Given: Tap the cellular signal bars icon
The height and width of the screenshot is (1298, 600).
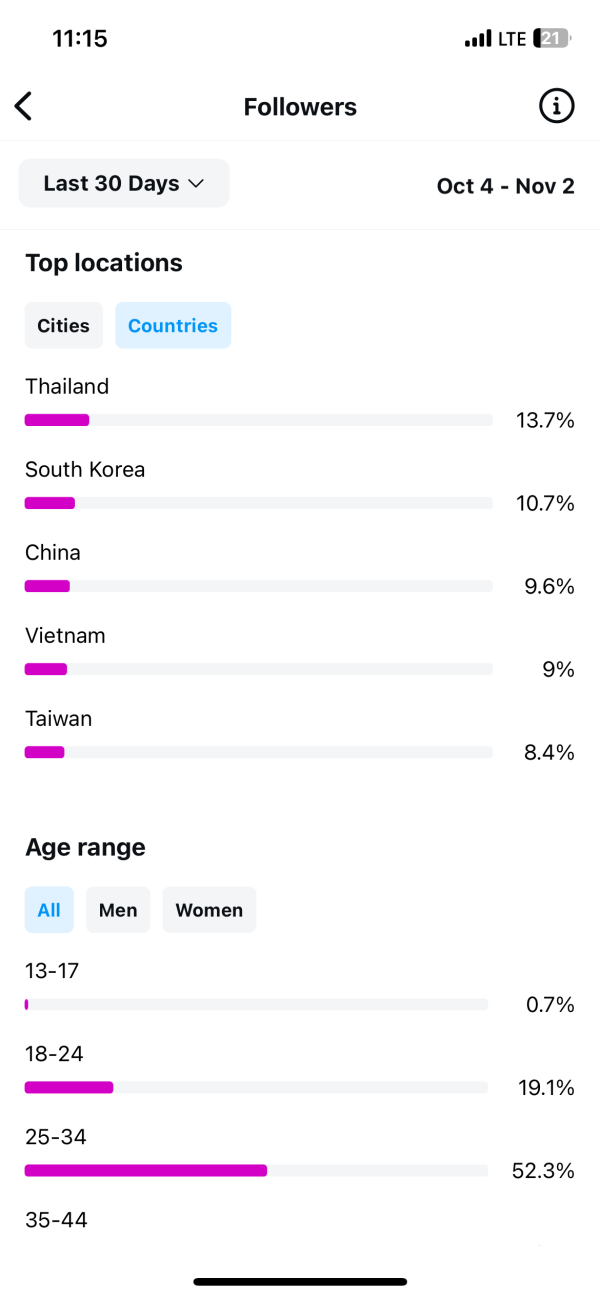Looking at the screenshot, I should point(479,39).
